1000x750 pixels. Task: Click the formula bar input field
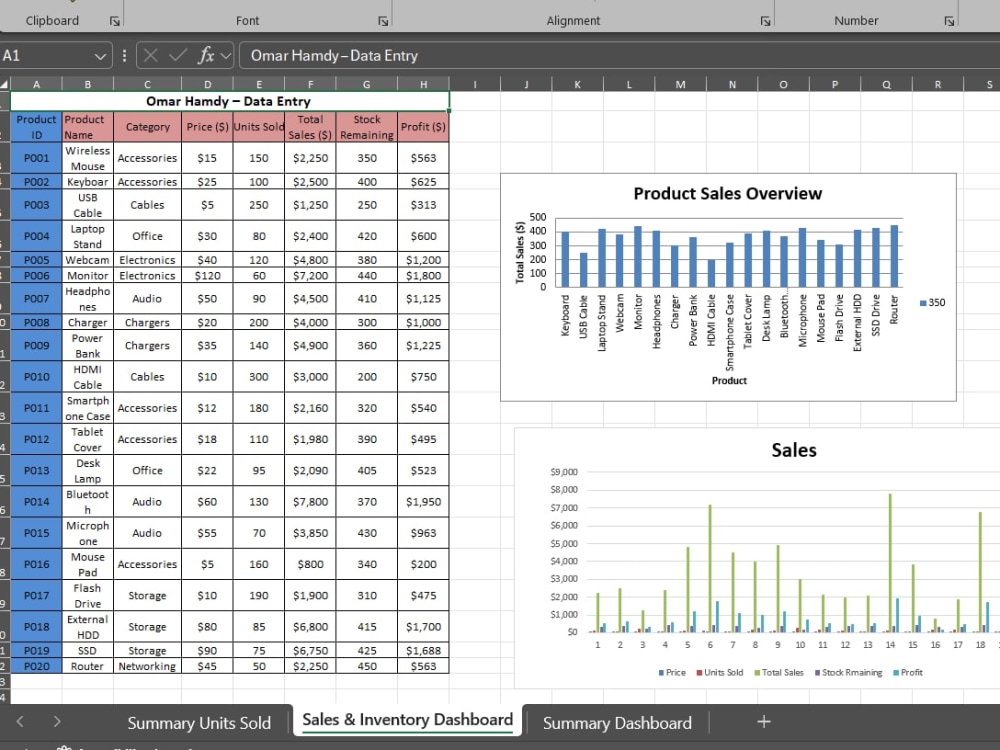619,55
